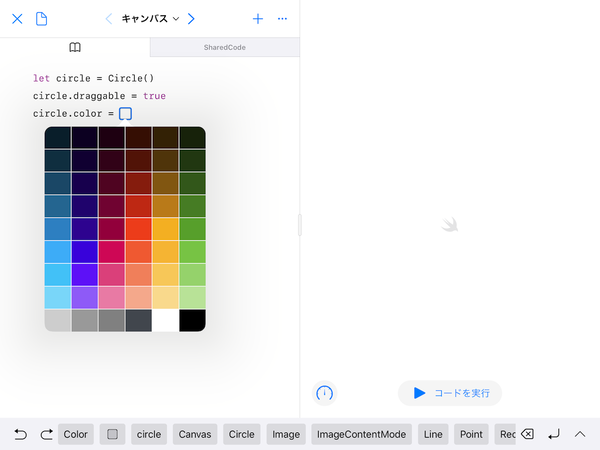
Task: Expand the suggestion bar with the up chevron
Action: [x=580, y=434]
